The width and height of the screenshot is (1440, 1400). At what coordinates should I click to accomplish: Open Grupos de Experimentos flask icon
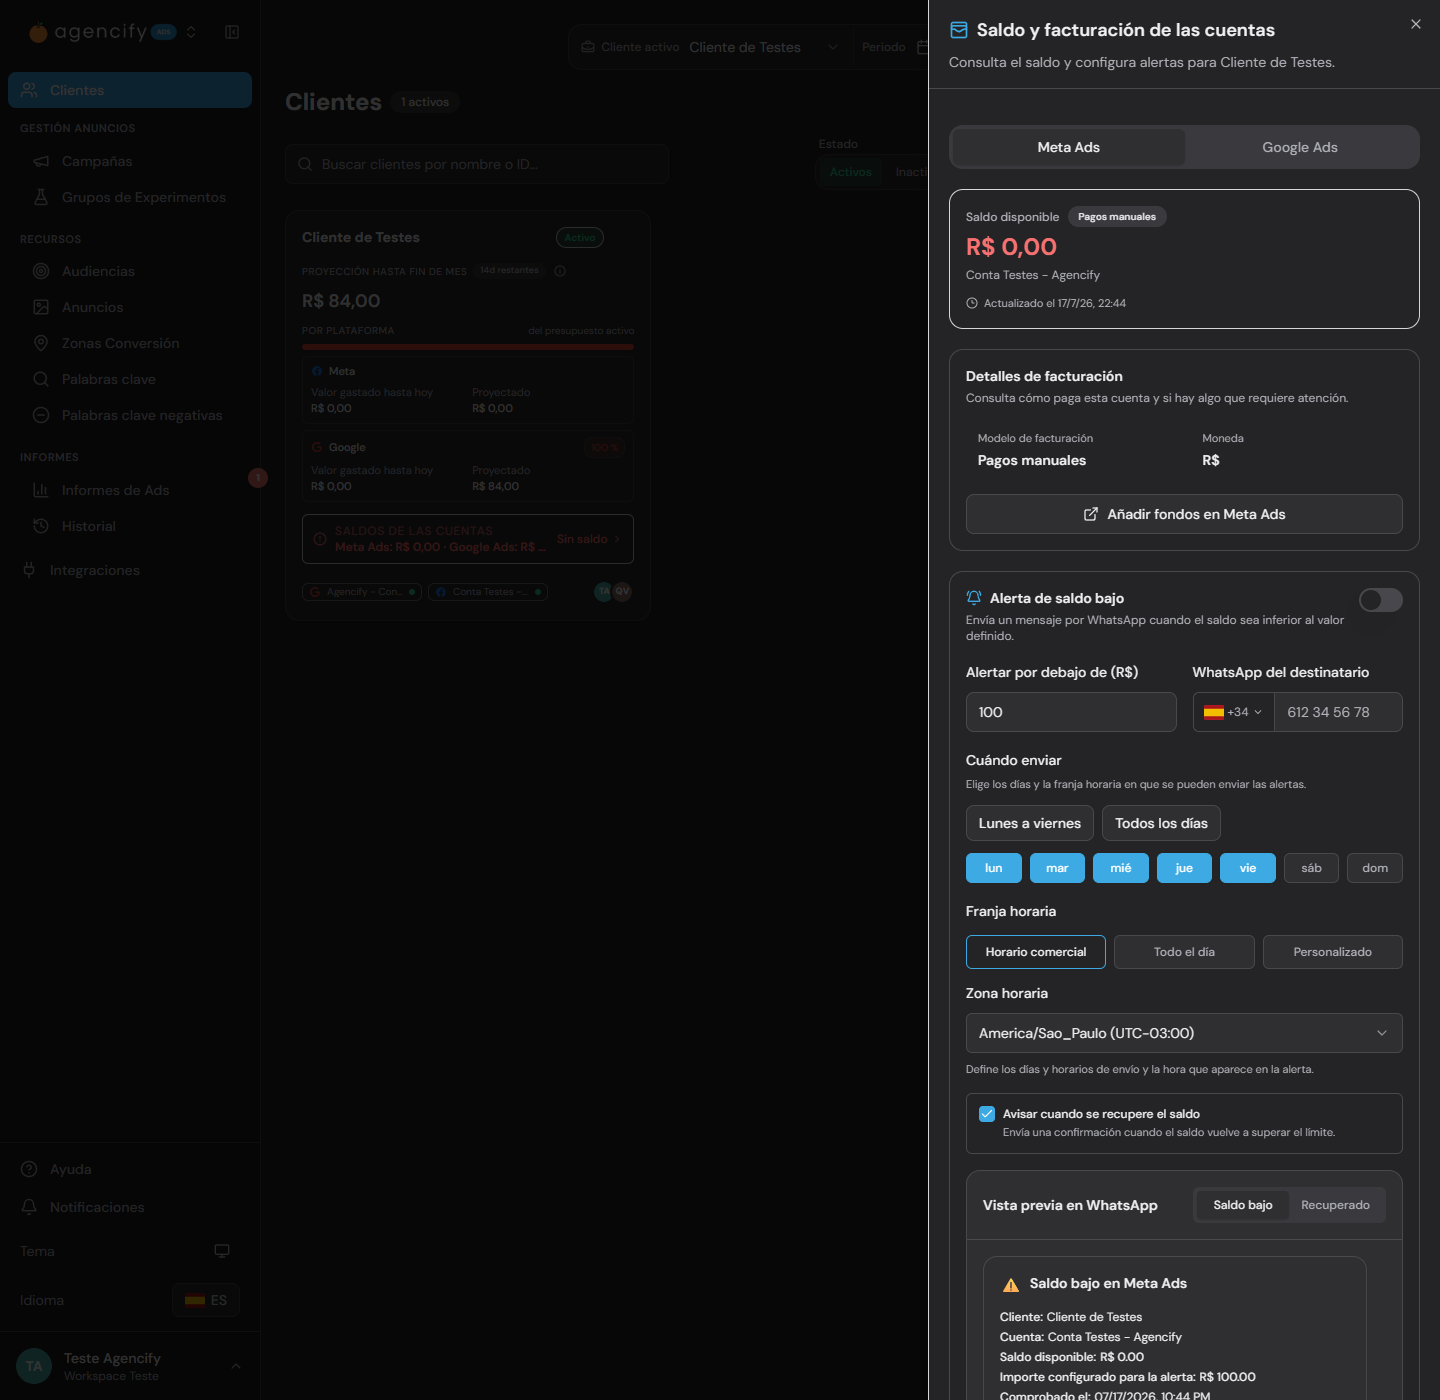click(x=41, y=197)
